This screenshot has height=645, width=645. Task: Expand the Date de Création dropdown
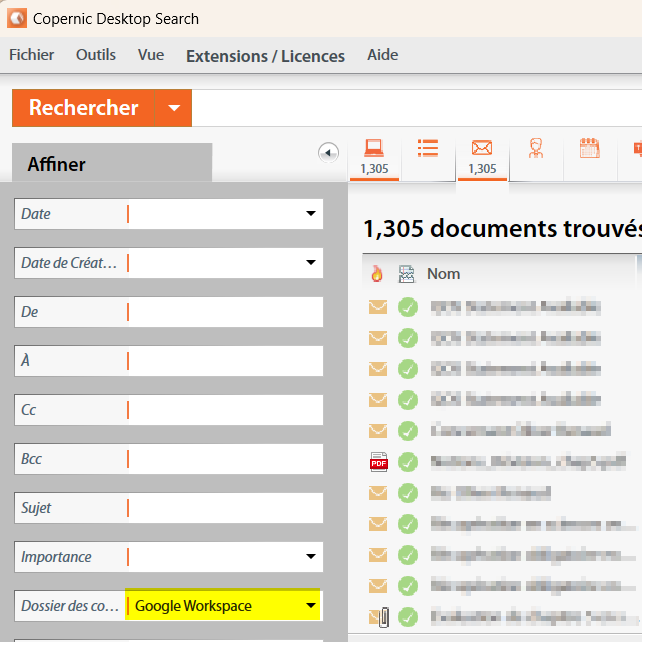pyautogui.click(x=310, y=263)
